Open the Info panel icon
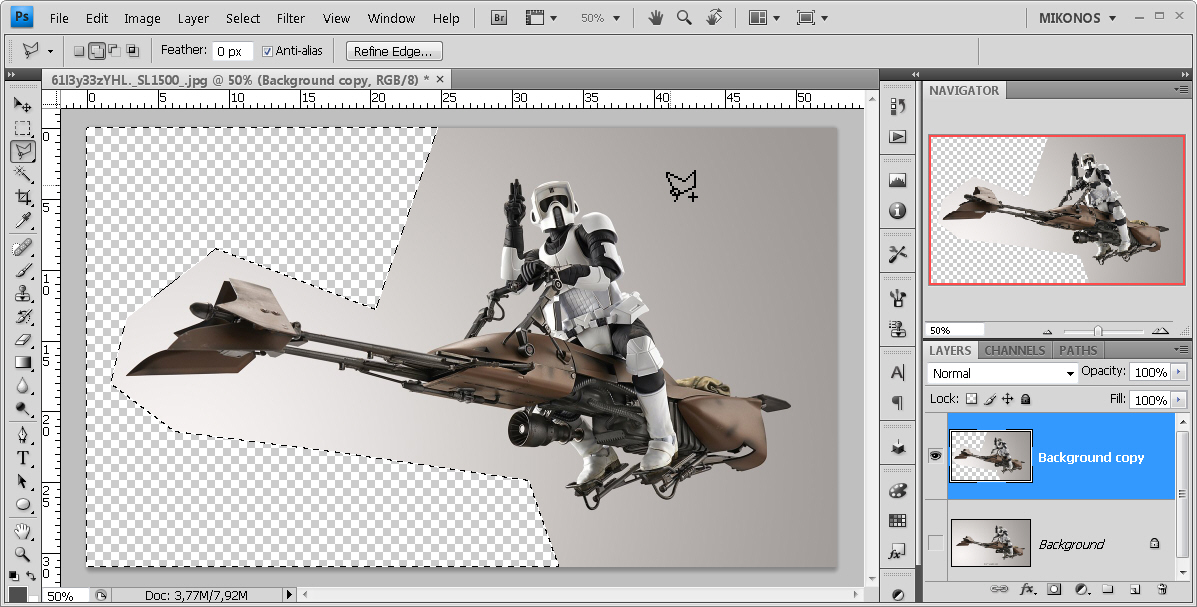1197x607 pixels. [x=898, y=211]
